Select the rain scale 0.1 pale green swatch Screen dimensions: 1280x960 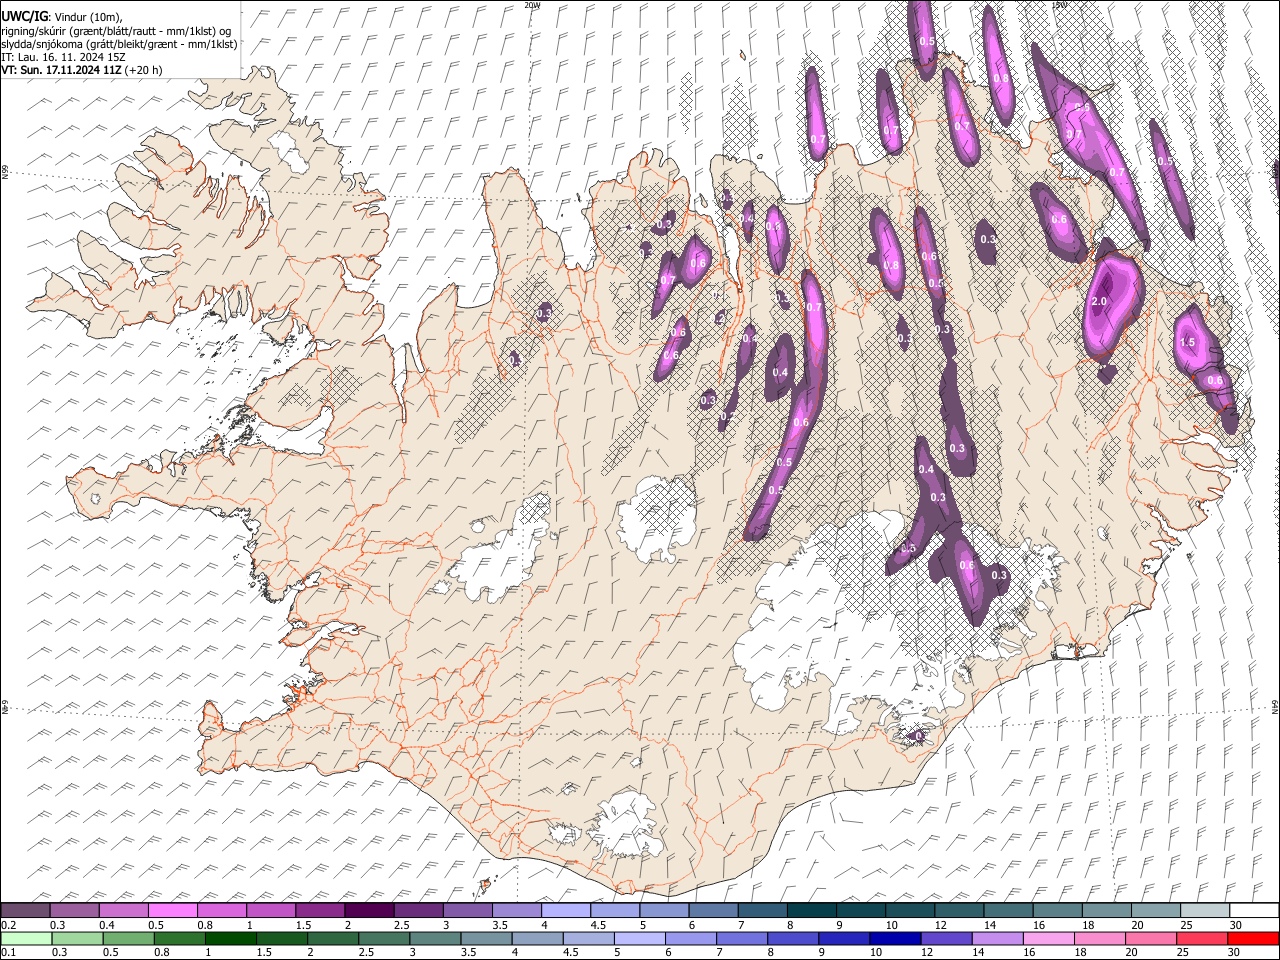click(x=27, y=939)
